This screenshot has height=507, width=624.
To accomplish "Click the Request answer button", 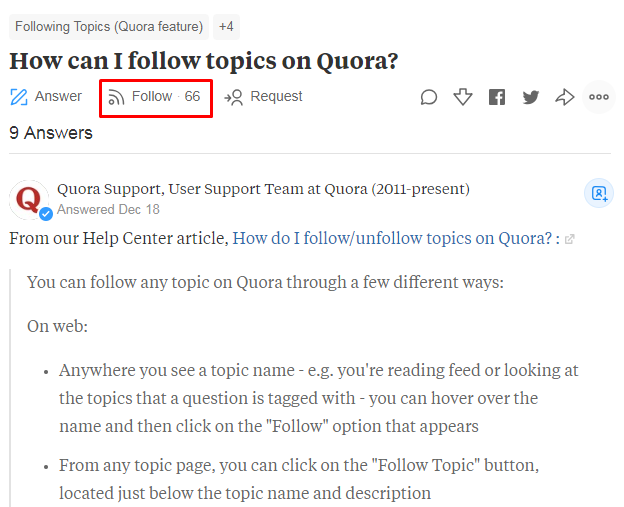I will [x=264, y=97].
